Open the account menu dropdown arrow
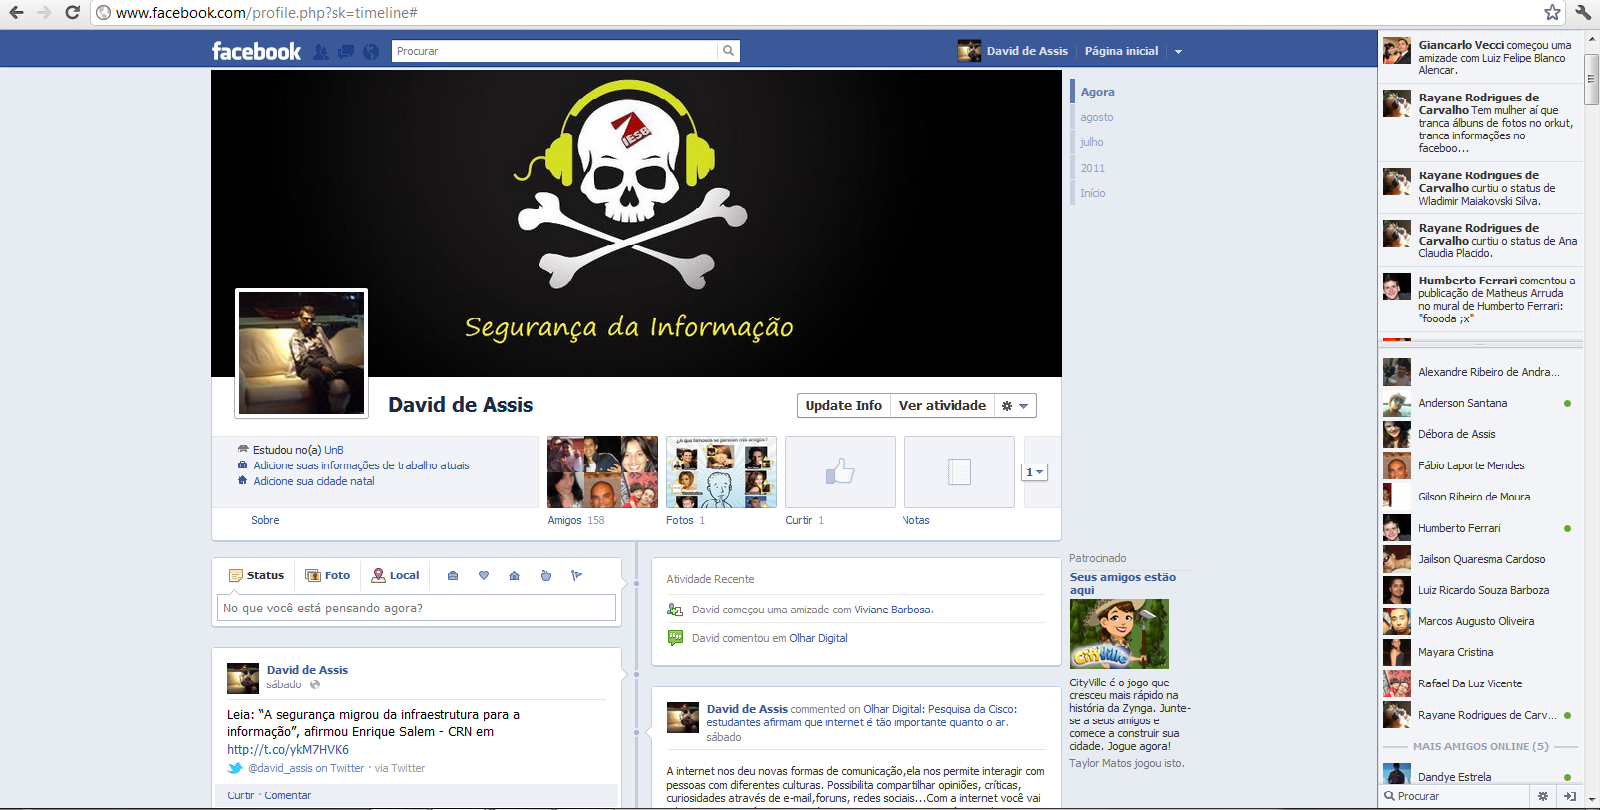Screen dimensions: 1600x810 1178,52
